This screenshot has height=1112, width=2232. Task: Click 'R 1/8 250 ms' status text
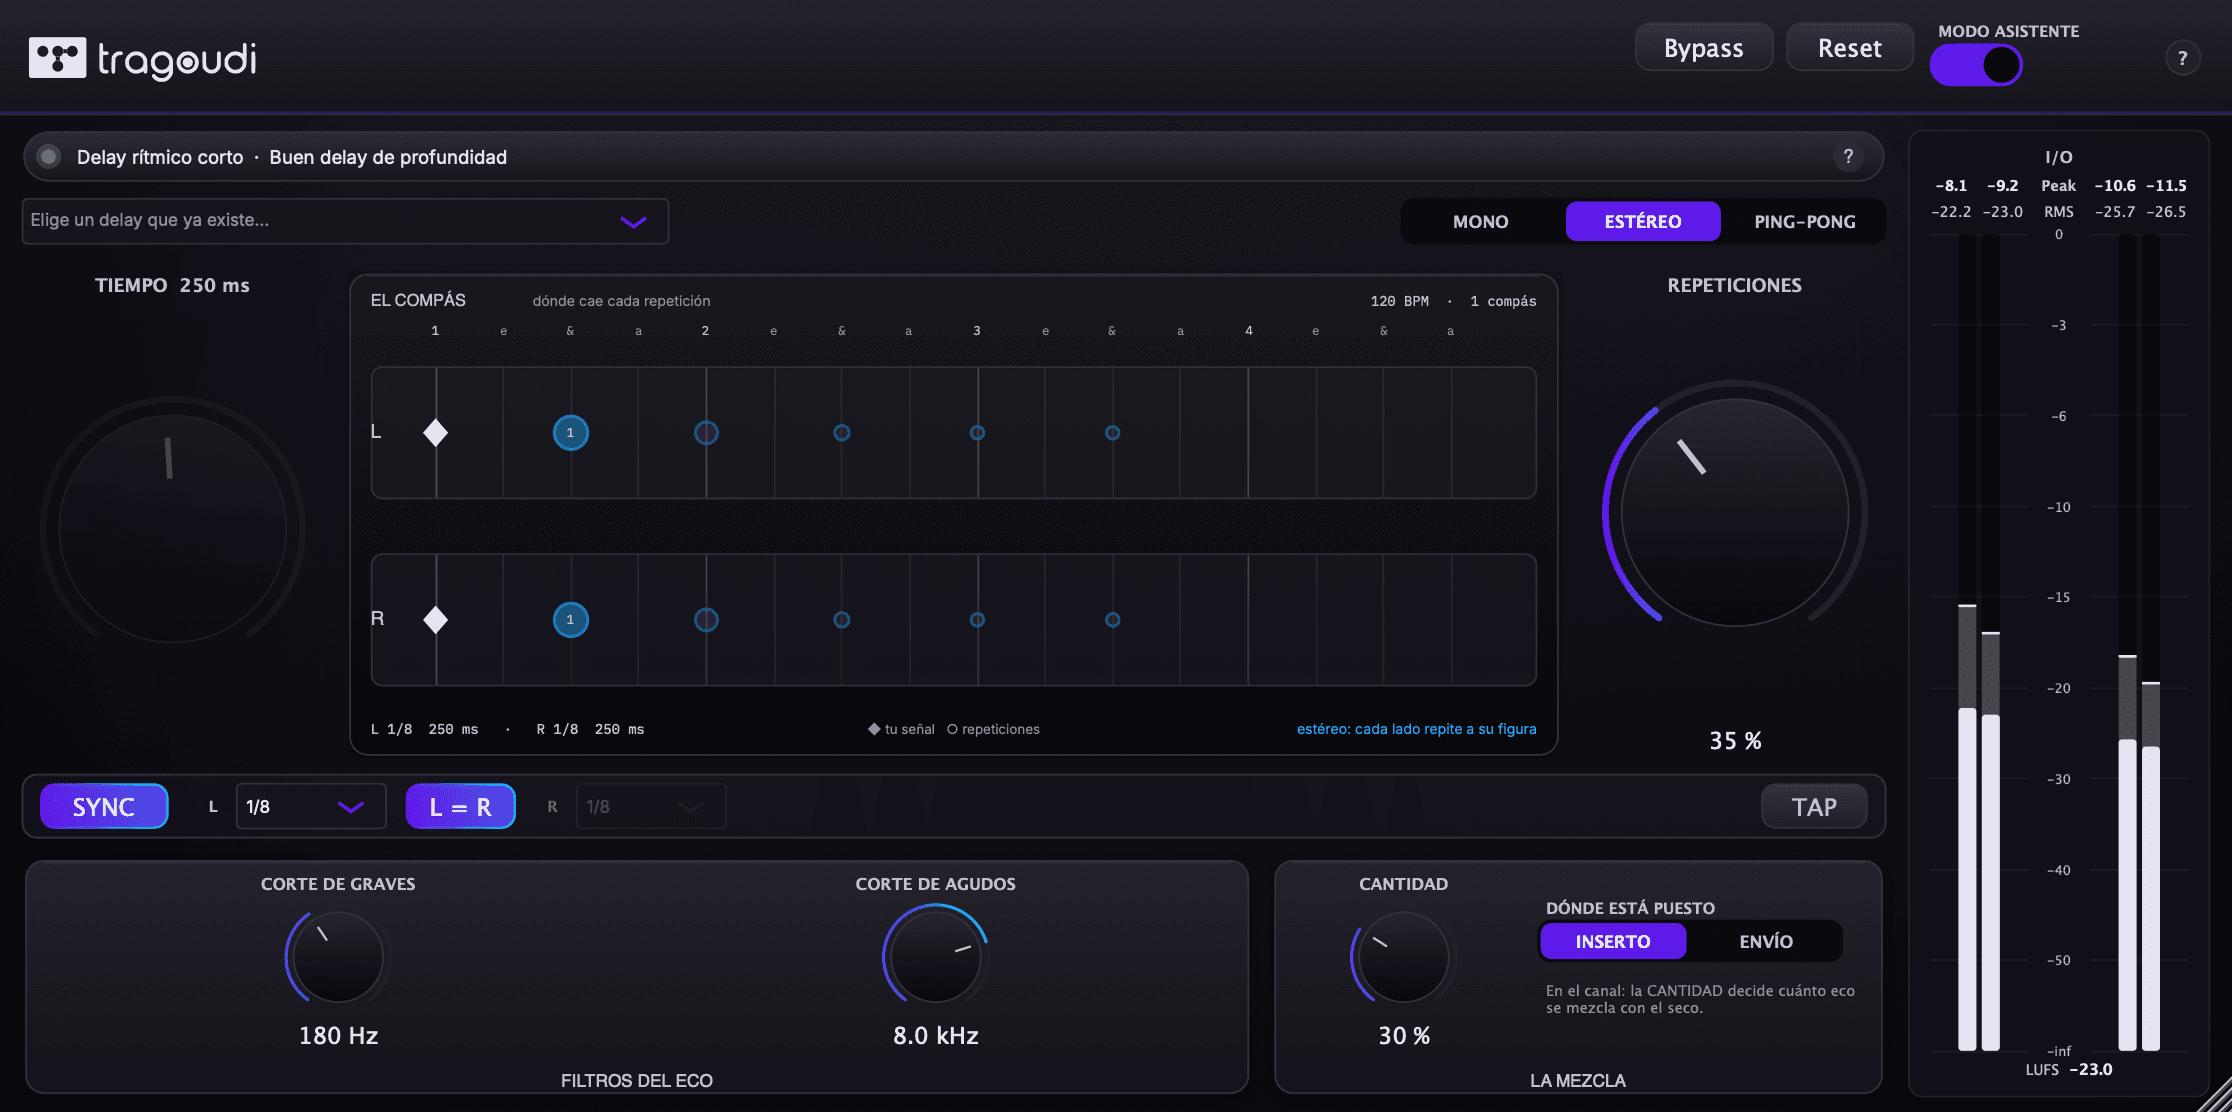pos(590,729)
